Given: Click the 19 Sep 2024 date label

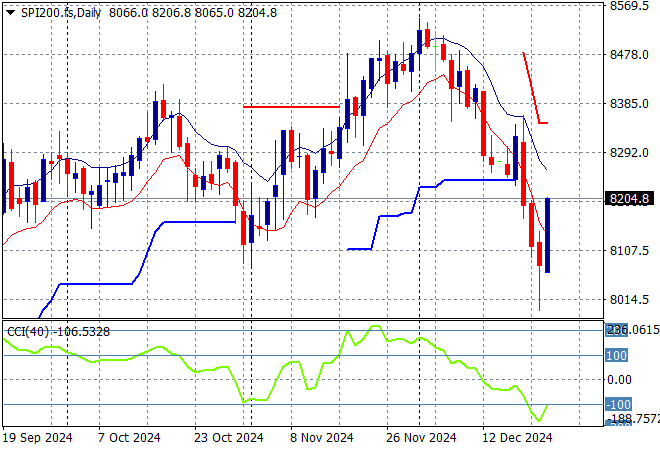Looking at the screenshot, I should pos(37,438).
